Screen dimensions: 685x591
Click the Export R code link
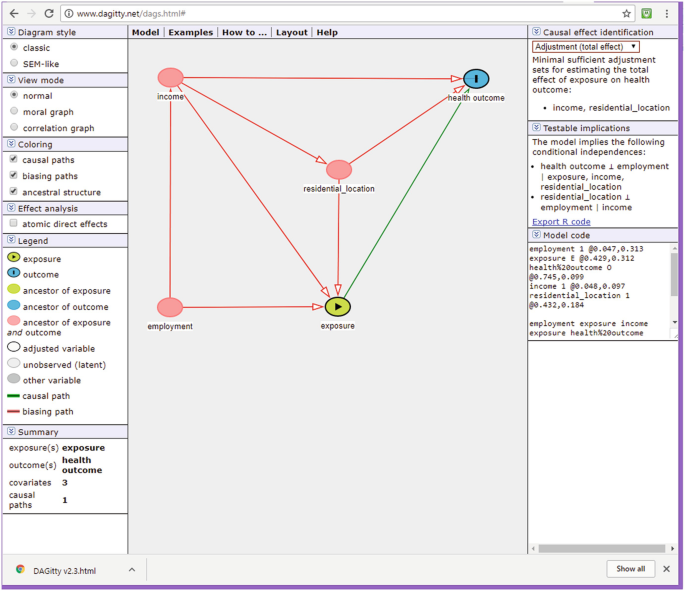click(x=561, y=221)
